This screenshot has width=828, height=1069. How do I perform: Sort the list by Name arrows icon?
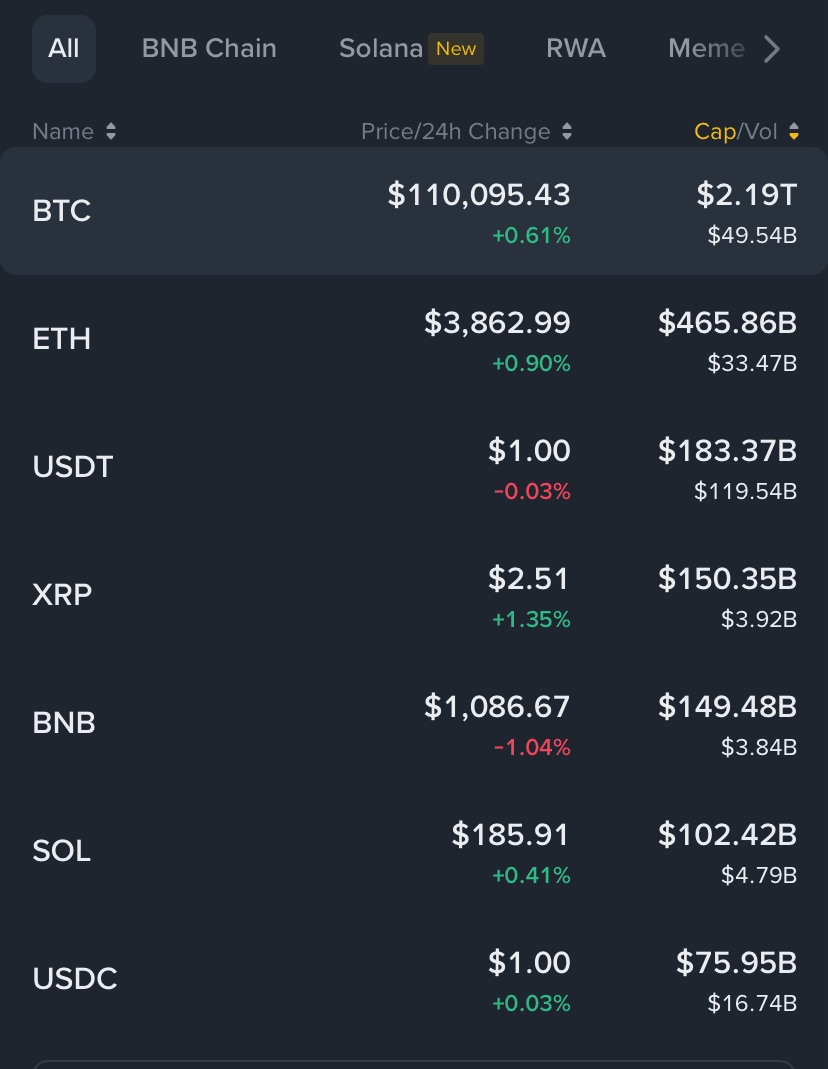[111, 132]
